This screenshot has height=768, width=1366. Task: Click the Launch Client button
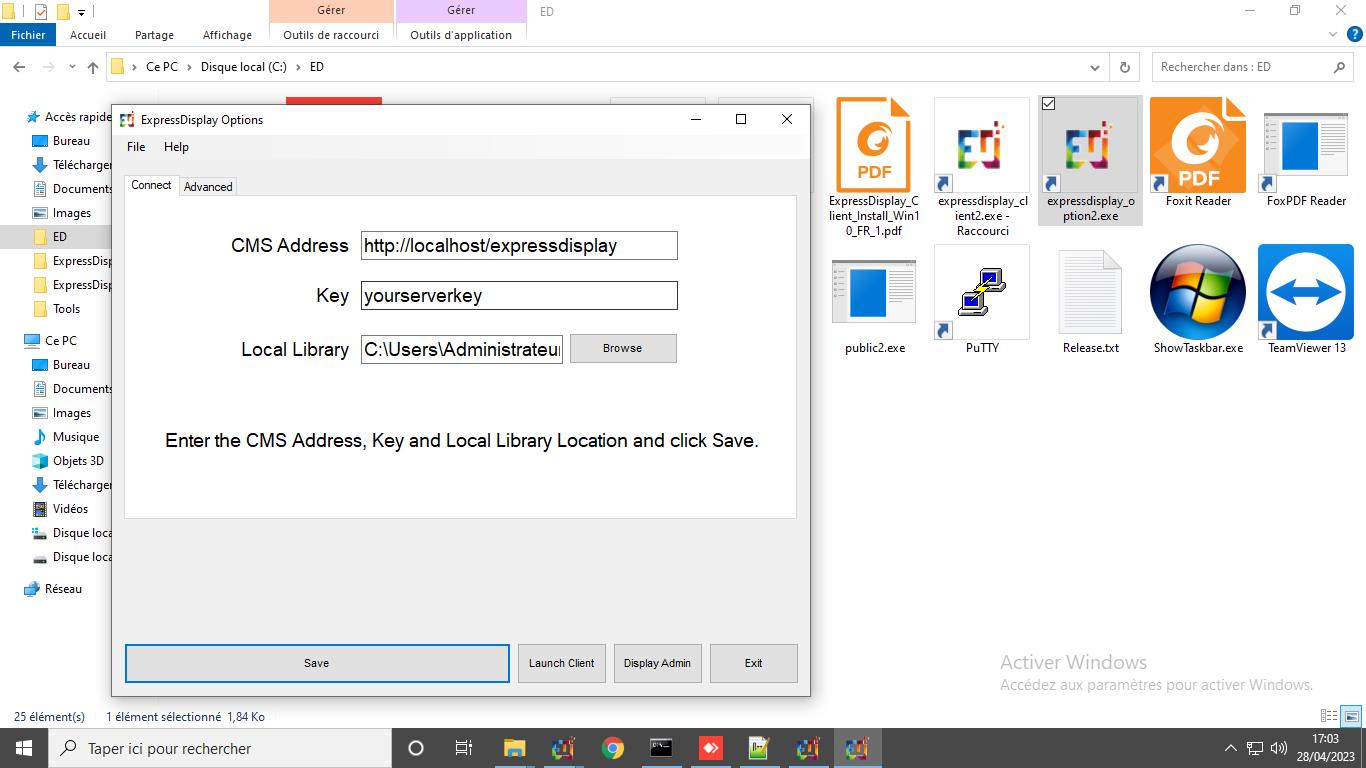tap(561, 663)
